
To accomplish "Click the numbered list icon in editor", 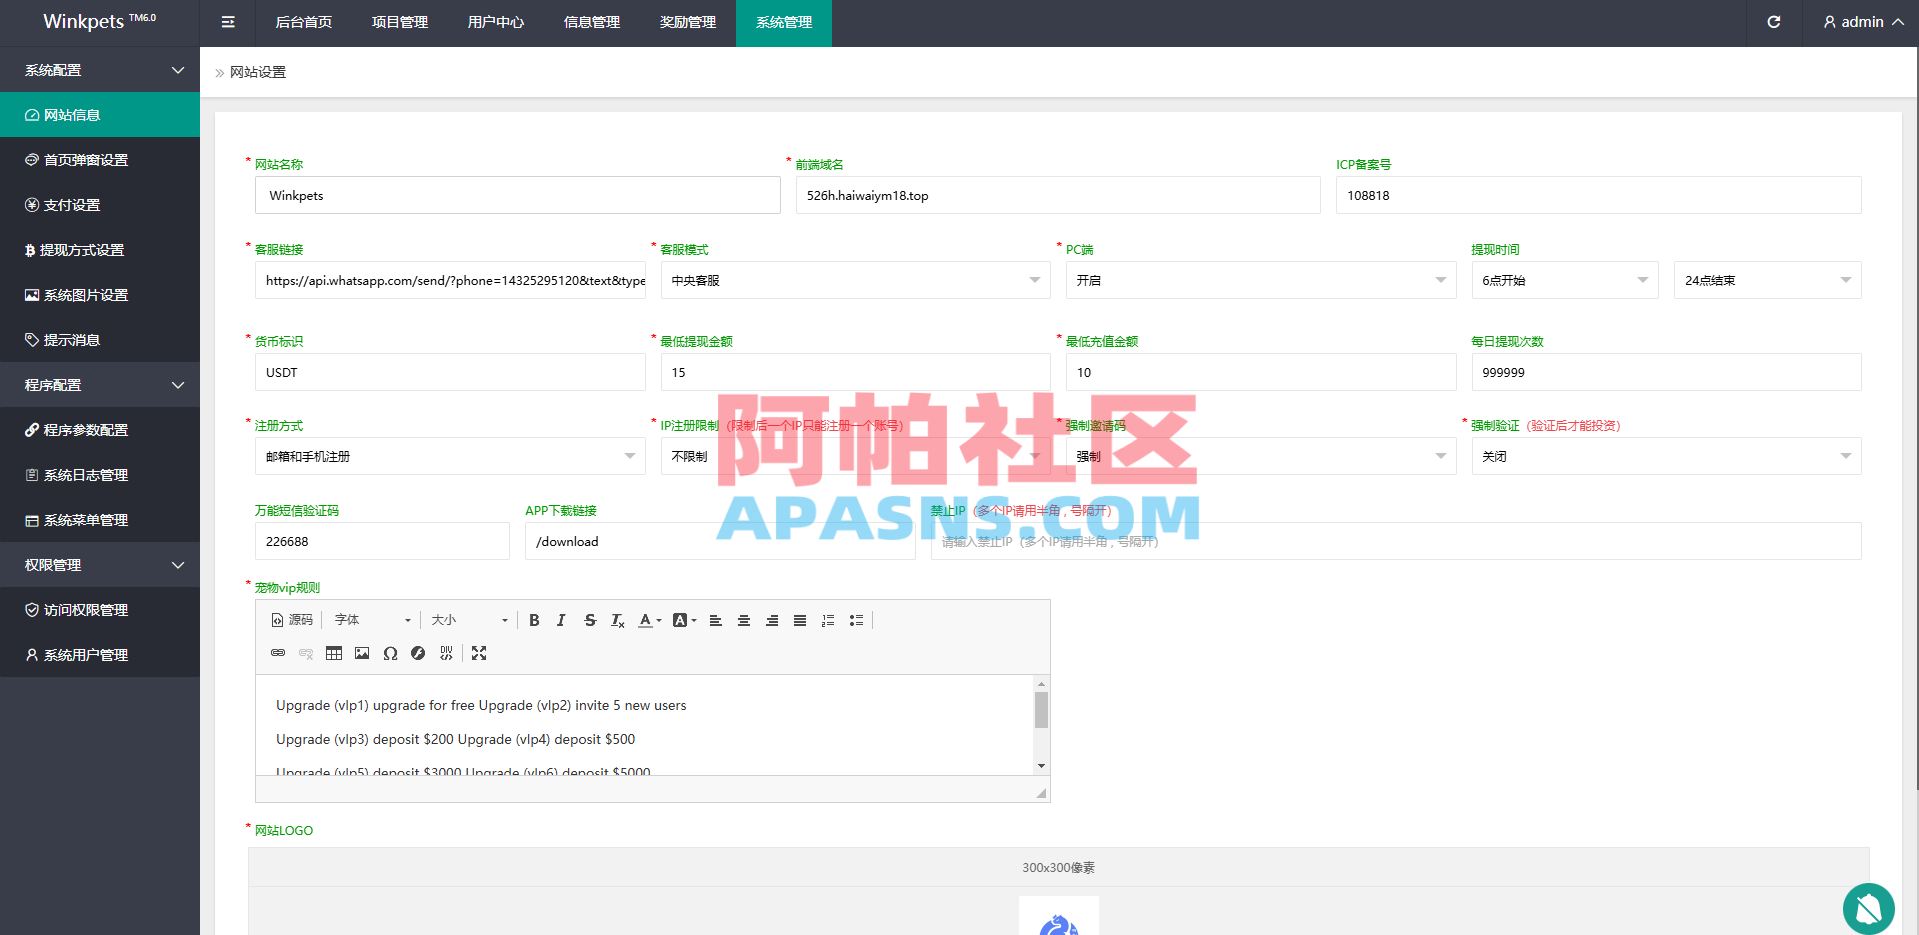I will [x=828, y=620].
